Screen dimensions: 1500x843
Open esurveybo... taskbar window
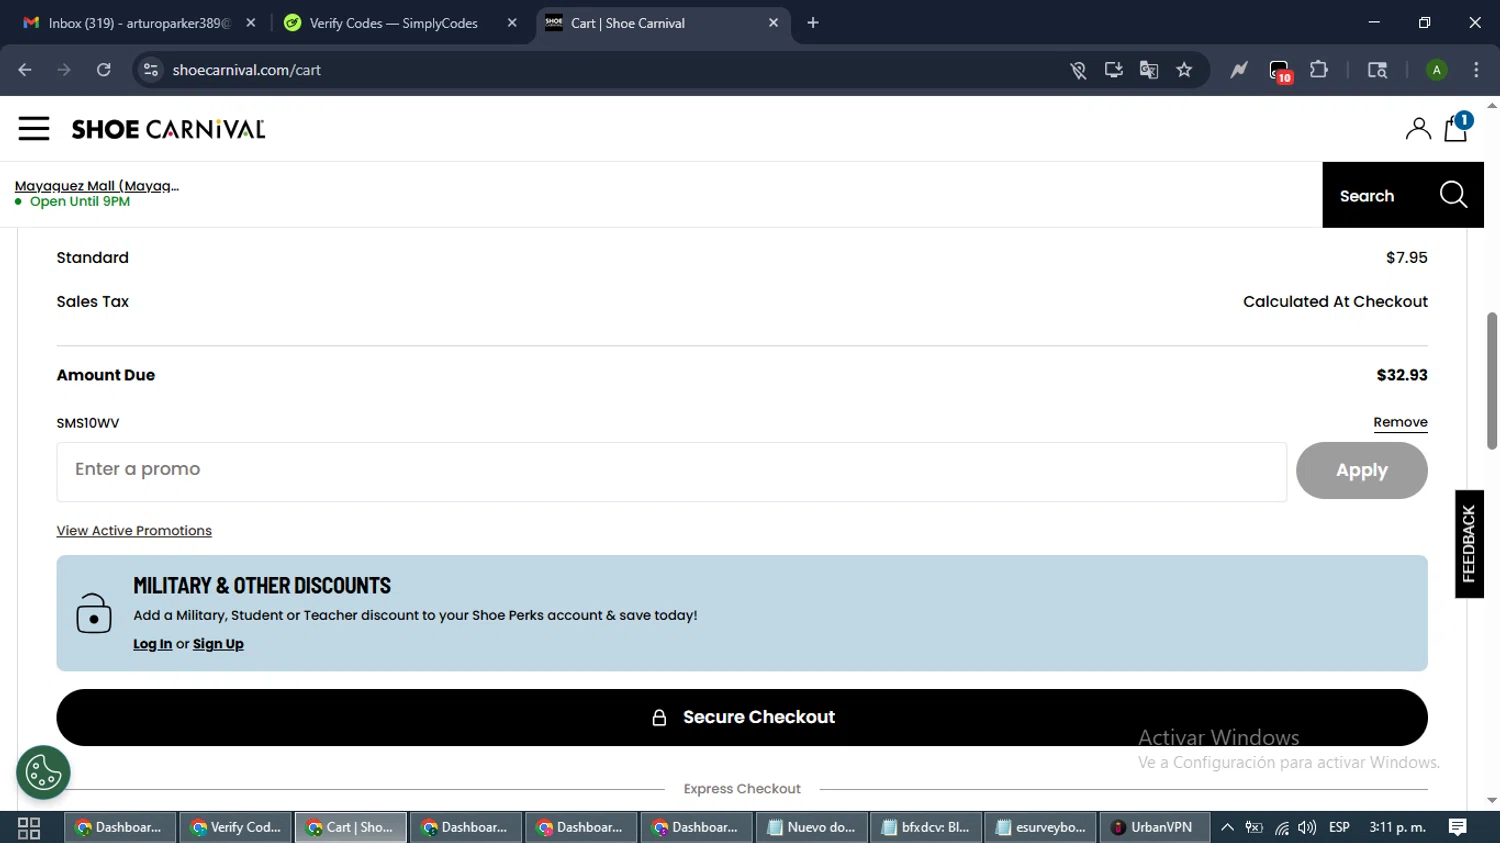pyautogui.click(x=1042, y=828)
